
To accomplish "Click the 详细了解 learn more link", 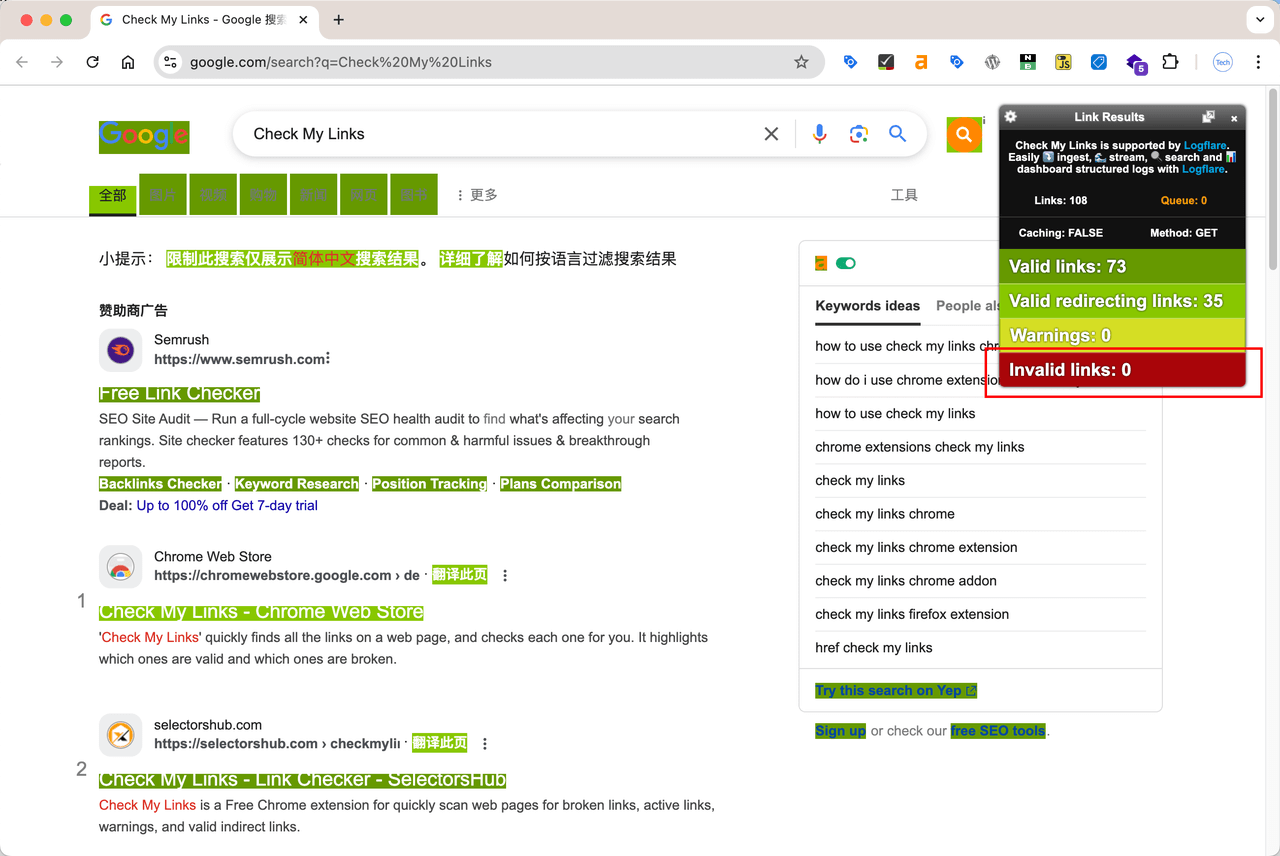I will pyautogui.click(x=471, y=259).
